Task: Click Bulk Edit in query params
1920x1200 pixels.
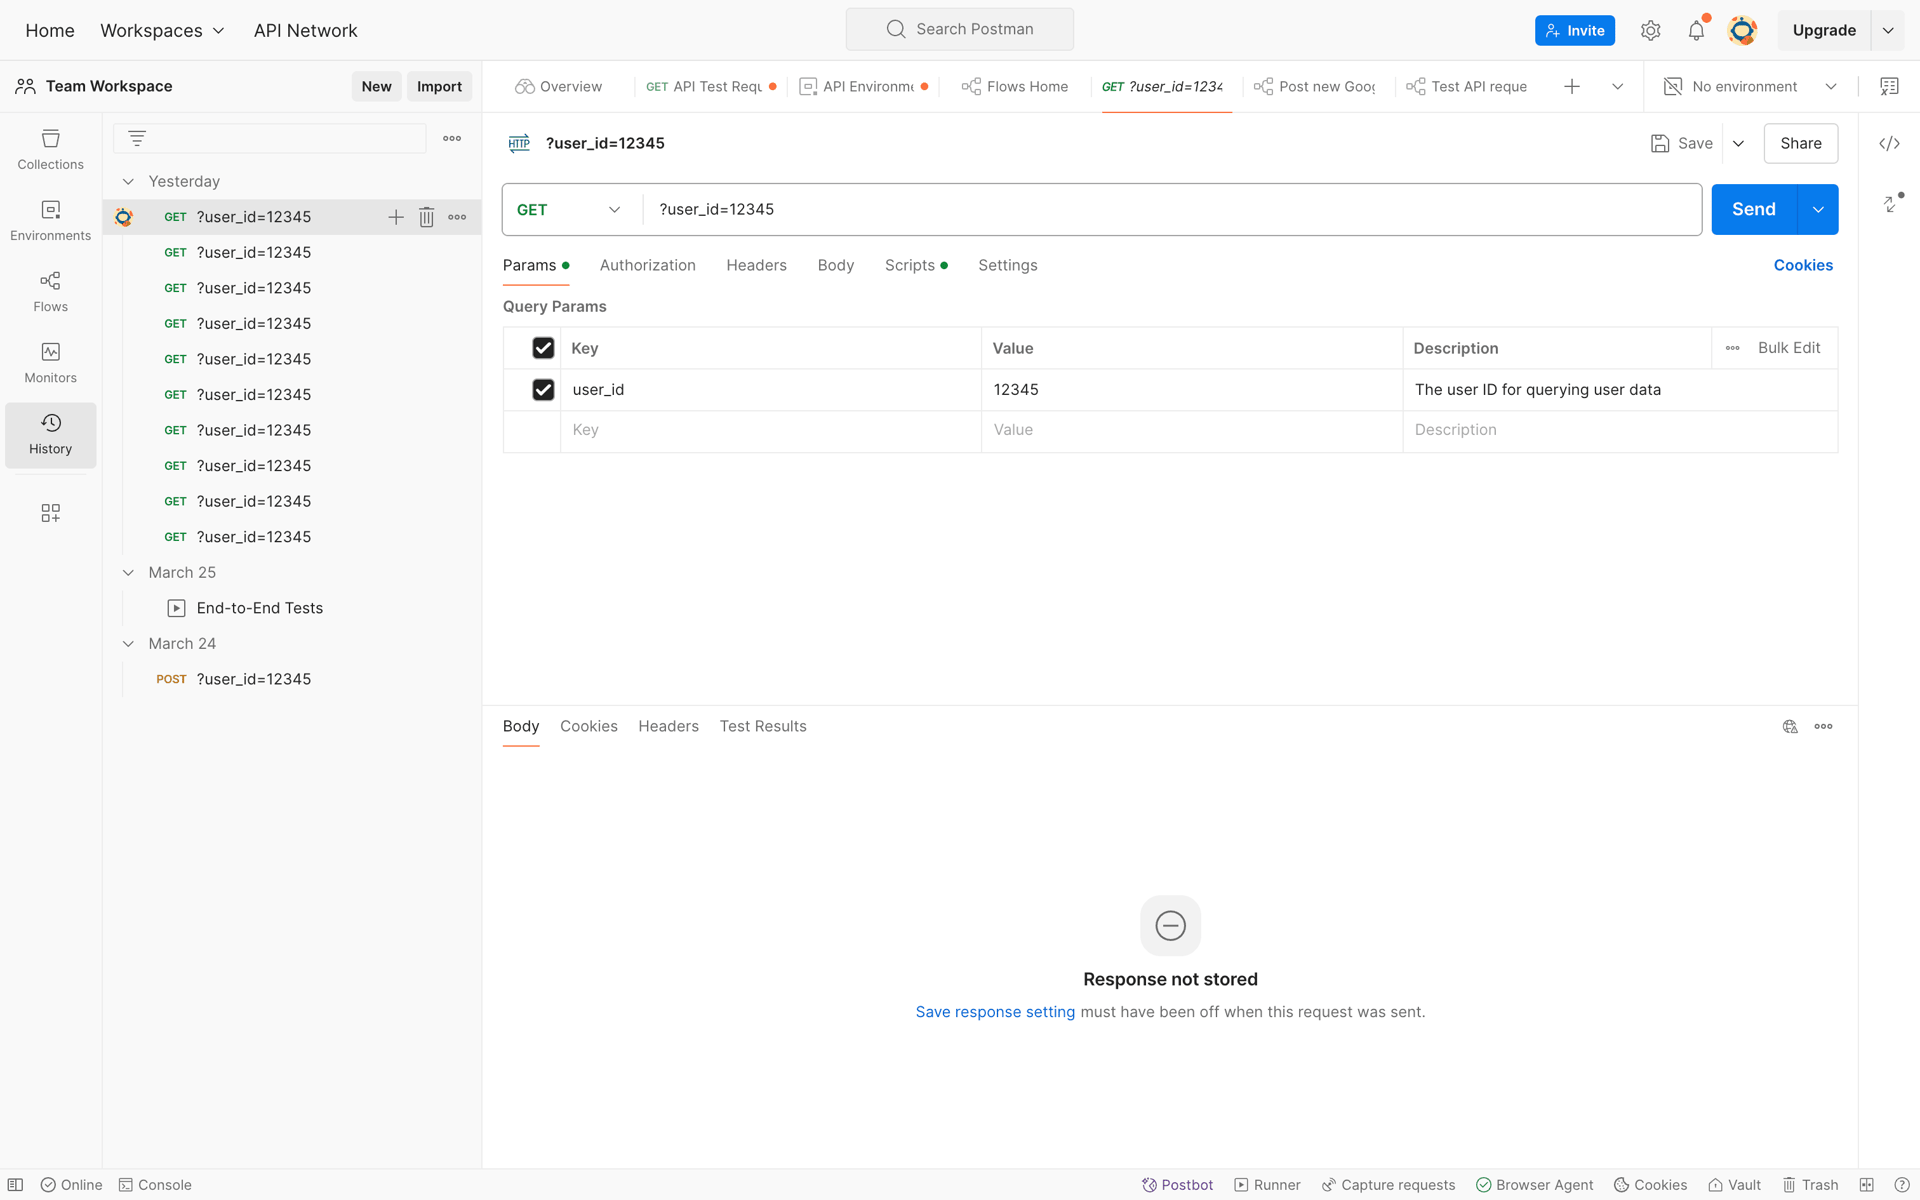Action: point(1789,348)
